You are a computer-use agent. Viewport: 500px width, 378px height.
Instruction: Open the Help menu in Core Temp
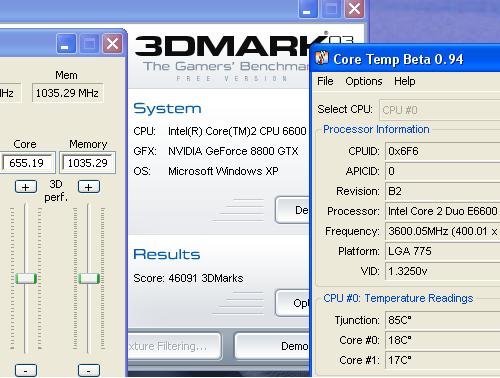click(x=405, y=81)
